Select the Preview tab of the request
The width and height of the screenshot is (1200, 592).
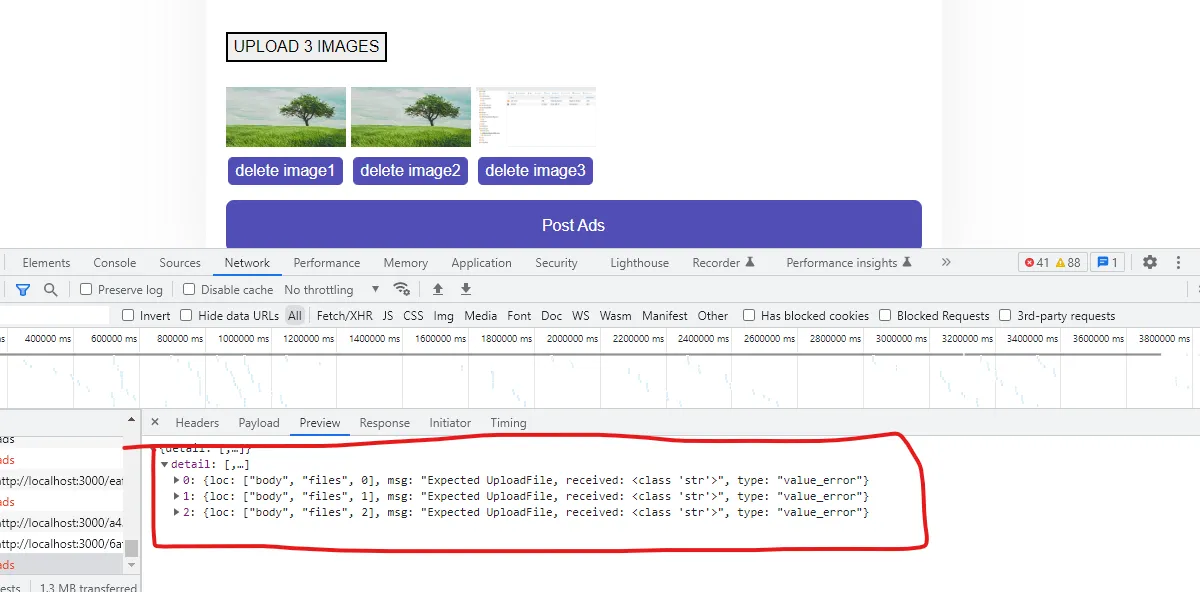320,422
